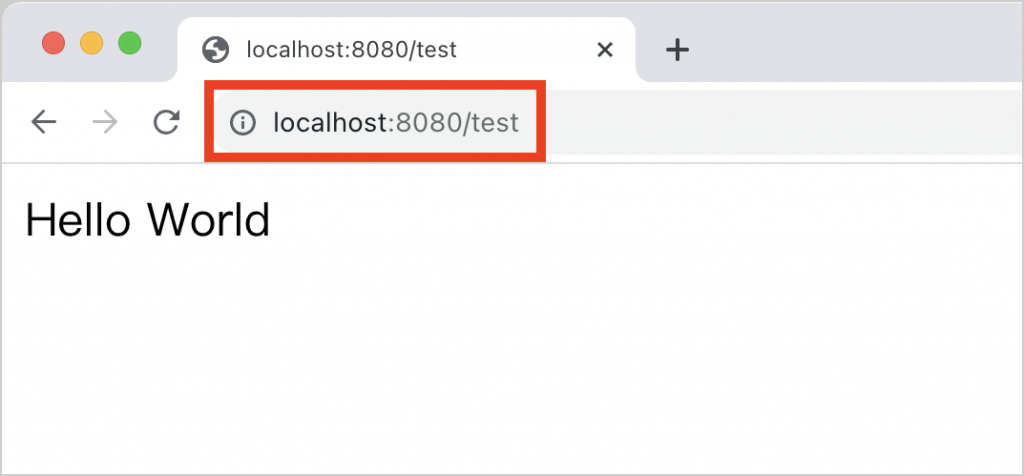Enter fullscreen using the green button
Viewport: 1024px width, 476px height.
tap(130, 44)
